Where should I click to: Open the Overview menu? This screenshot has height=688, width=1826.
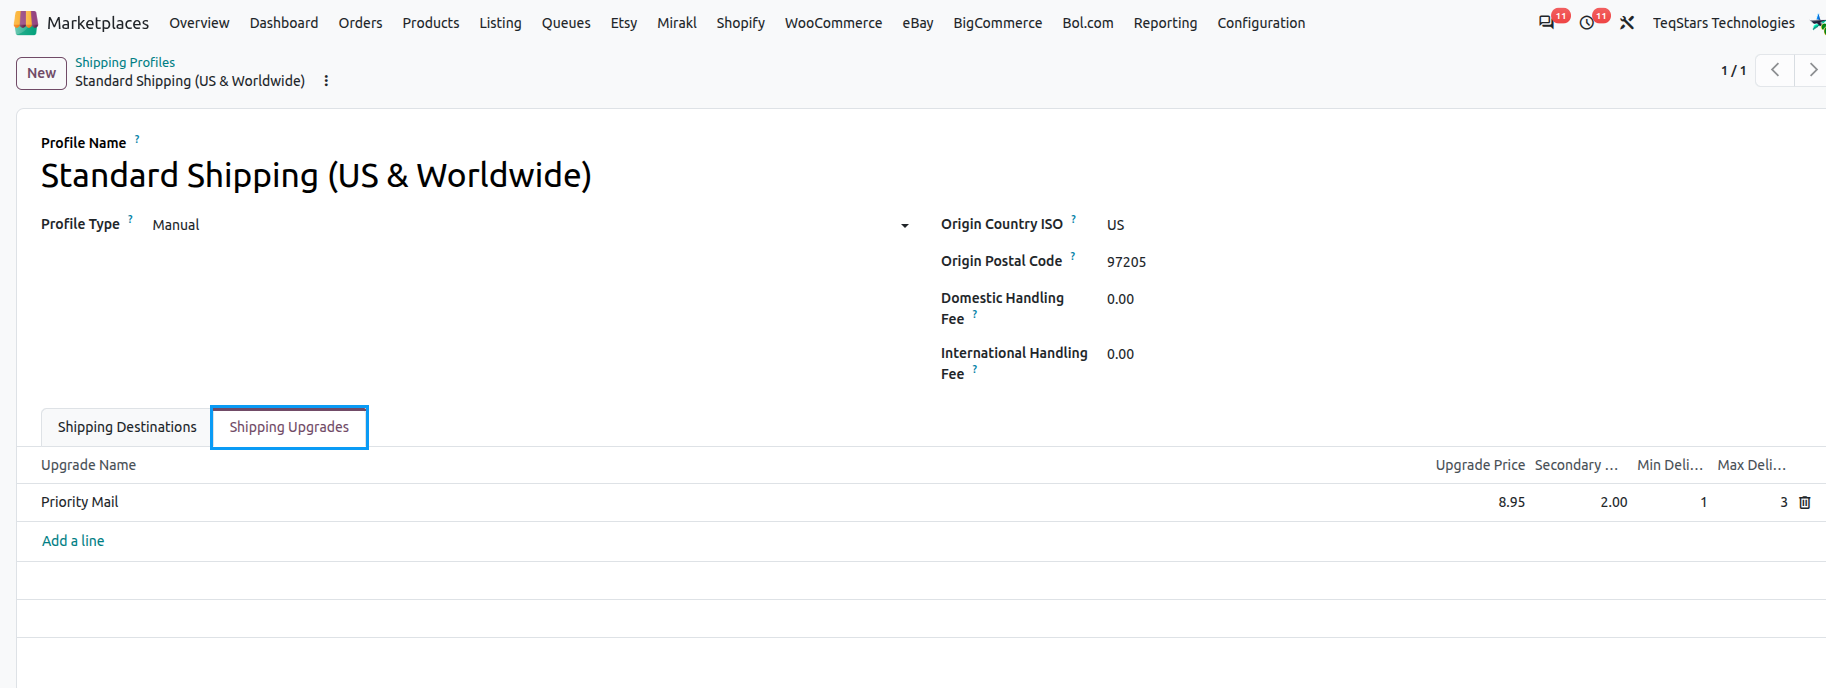click(199, 23)
